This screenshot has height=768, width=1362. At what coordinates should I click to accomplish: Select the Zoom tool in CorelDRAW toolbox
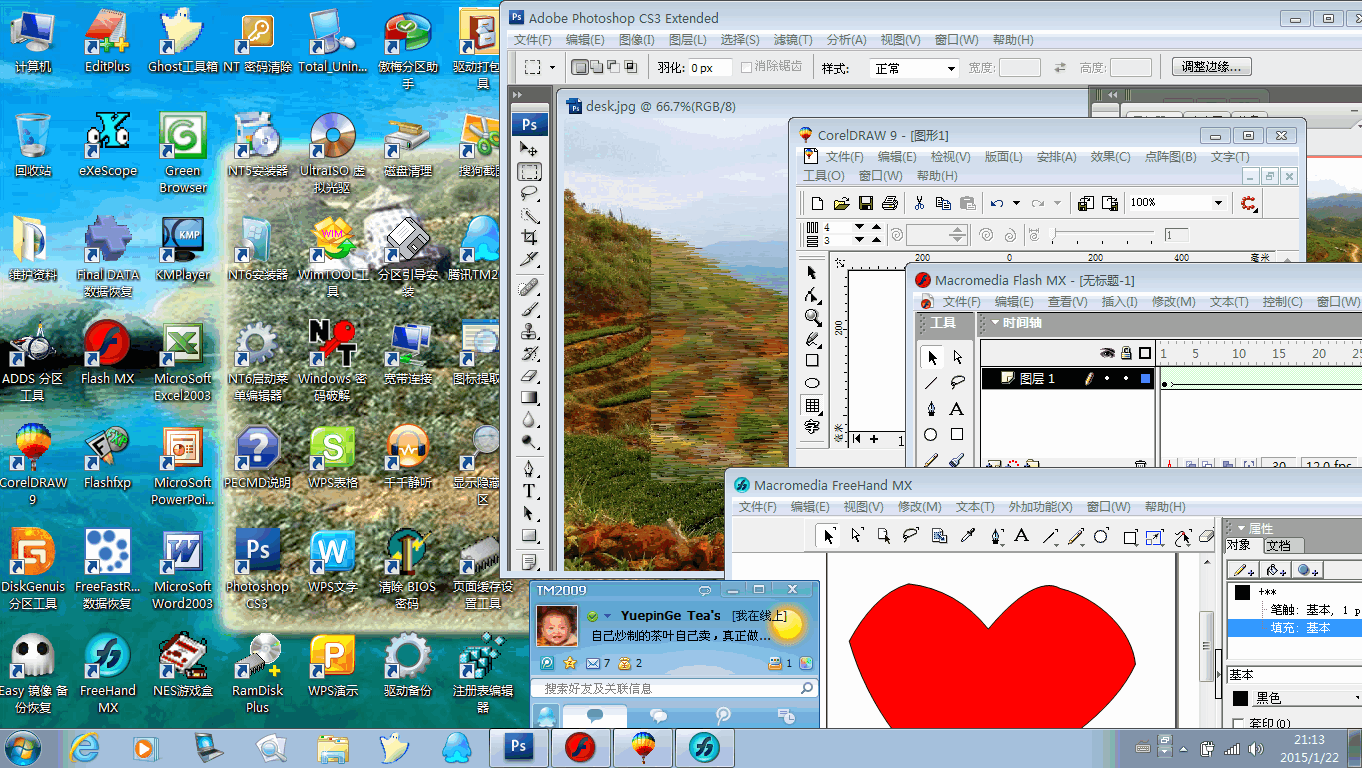[813, 317]
